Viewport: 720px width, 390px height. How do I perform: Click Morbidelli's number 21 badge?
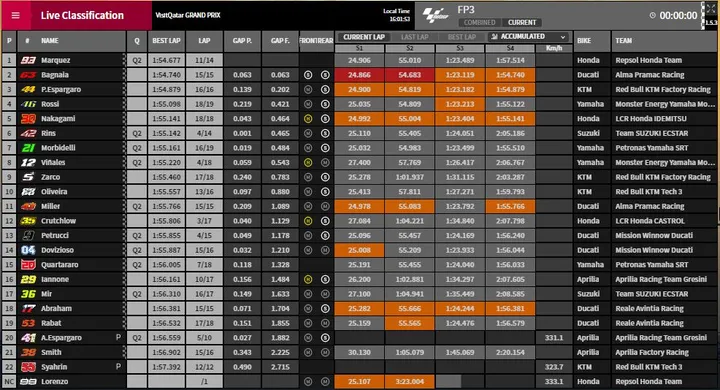pos(28,148)
